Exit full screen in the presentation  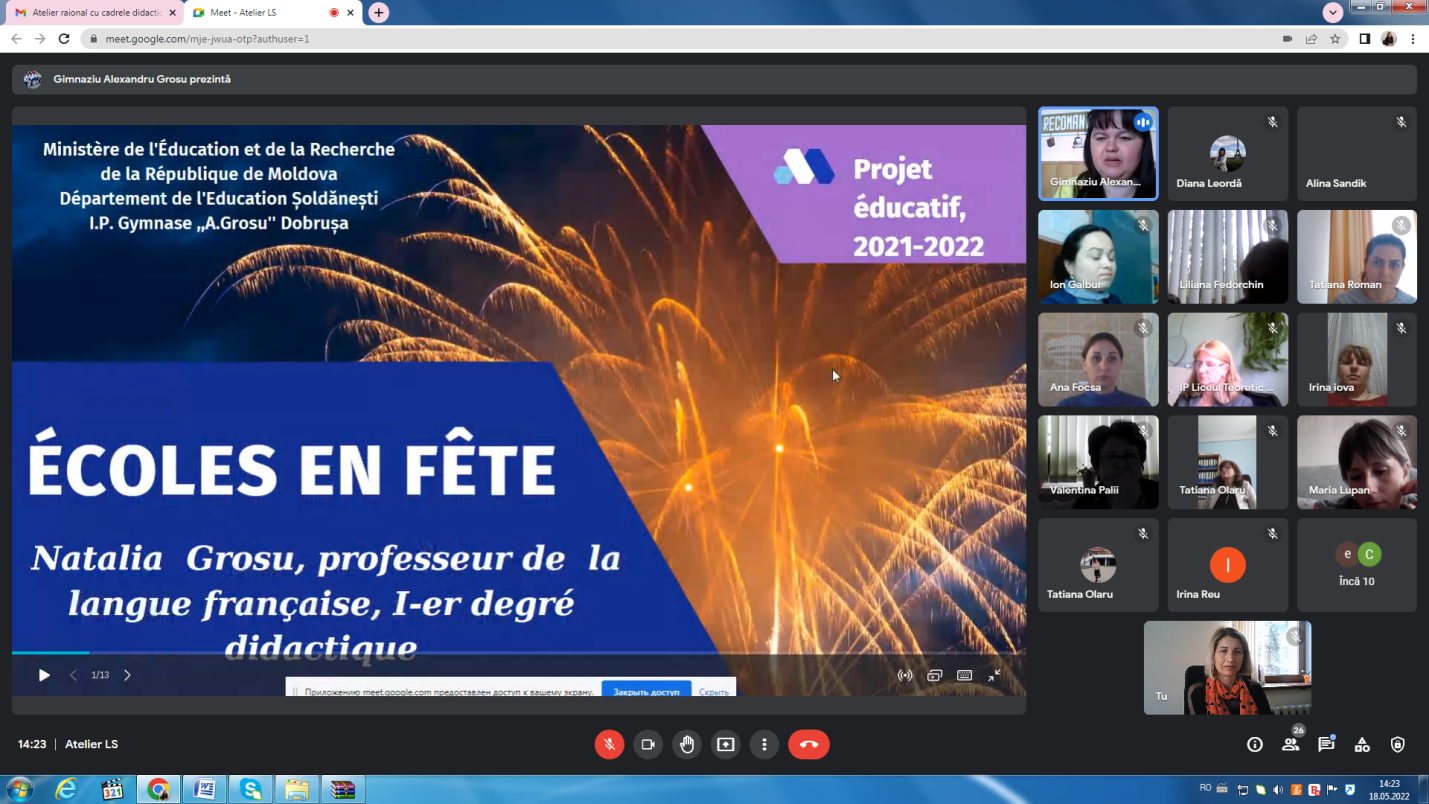(x=994, y=675)
